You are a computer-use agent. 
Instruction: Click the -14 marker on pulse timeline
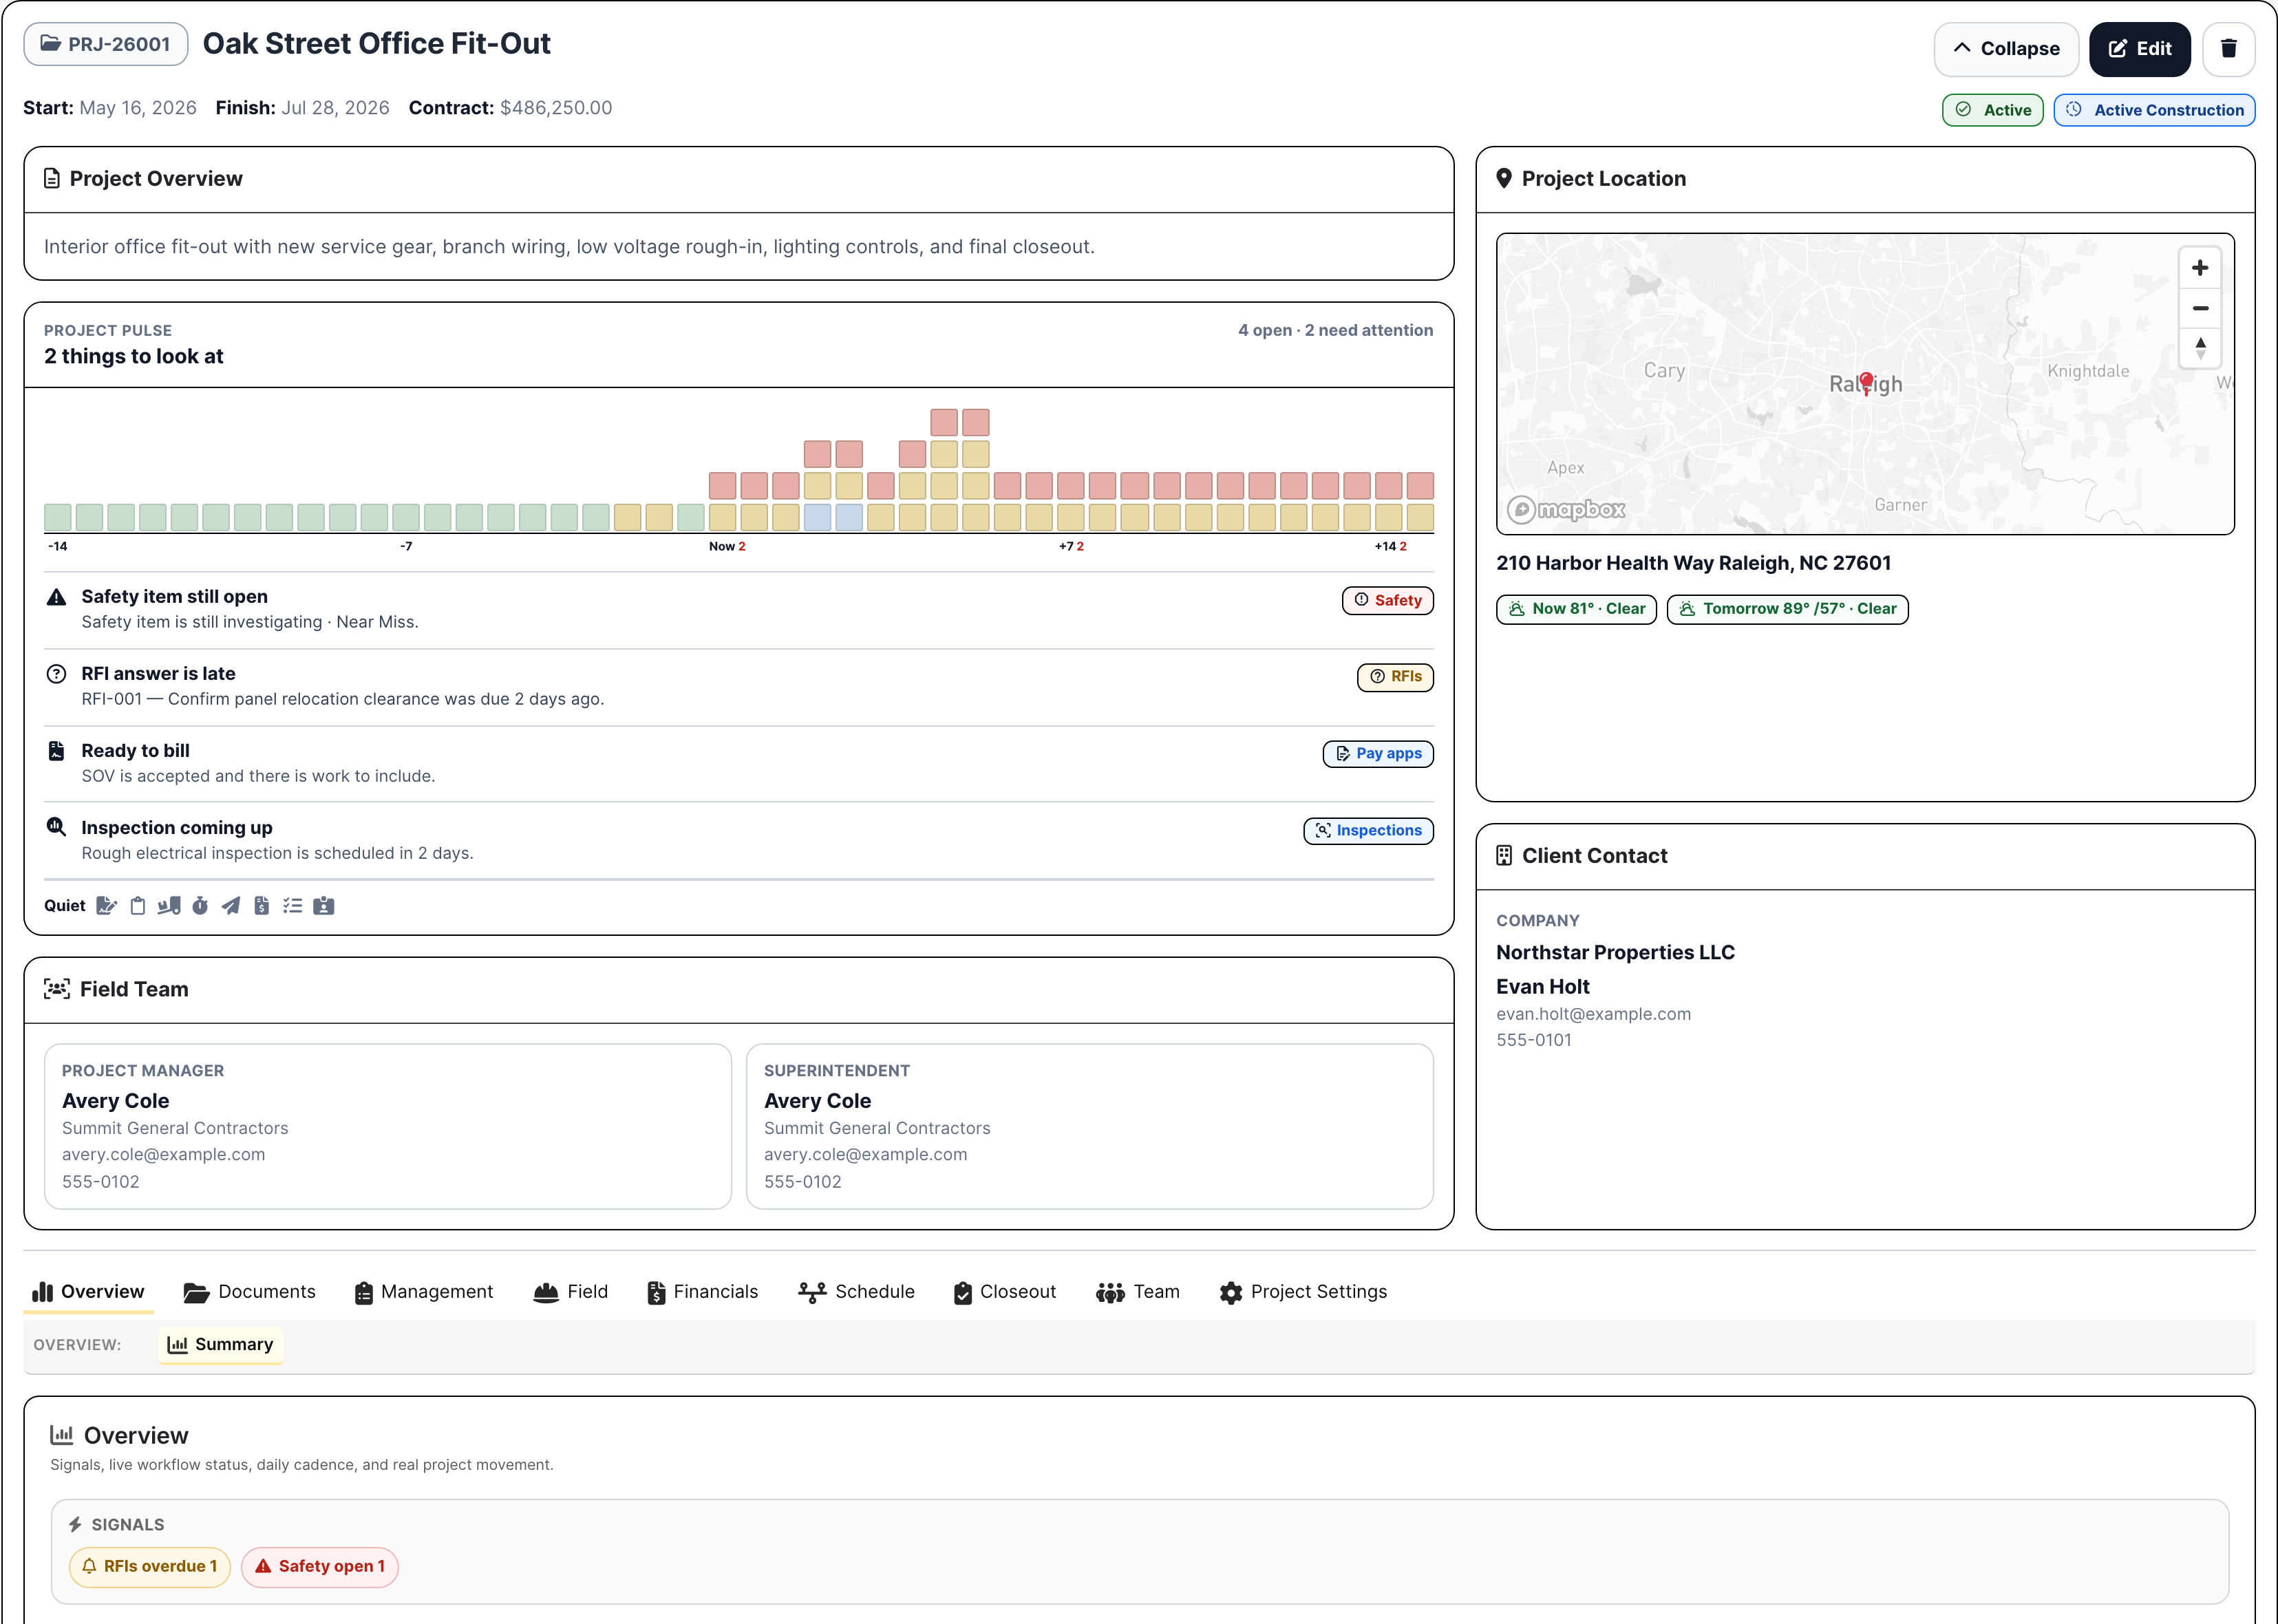[x=58, y=546]
